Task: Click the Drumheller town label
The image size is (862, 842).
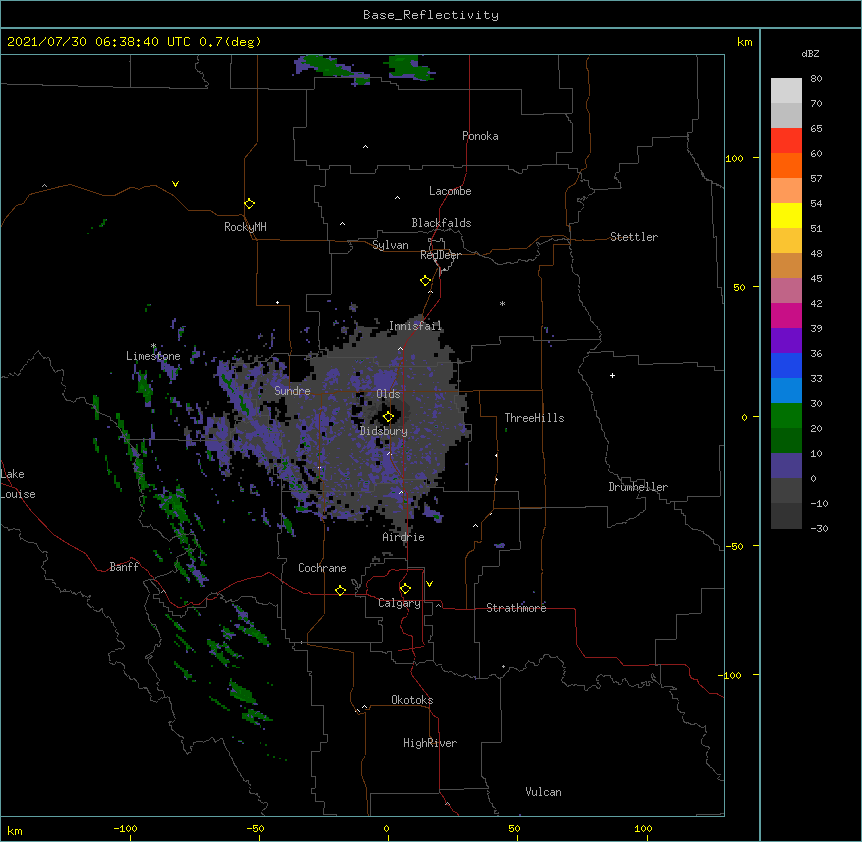Action: tap(638, 487)
